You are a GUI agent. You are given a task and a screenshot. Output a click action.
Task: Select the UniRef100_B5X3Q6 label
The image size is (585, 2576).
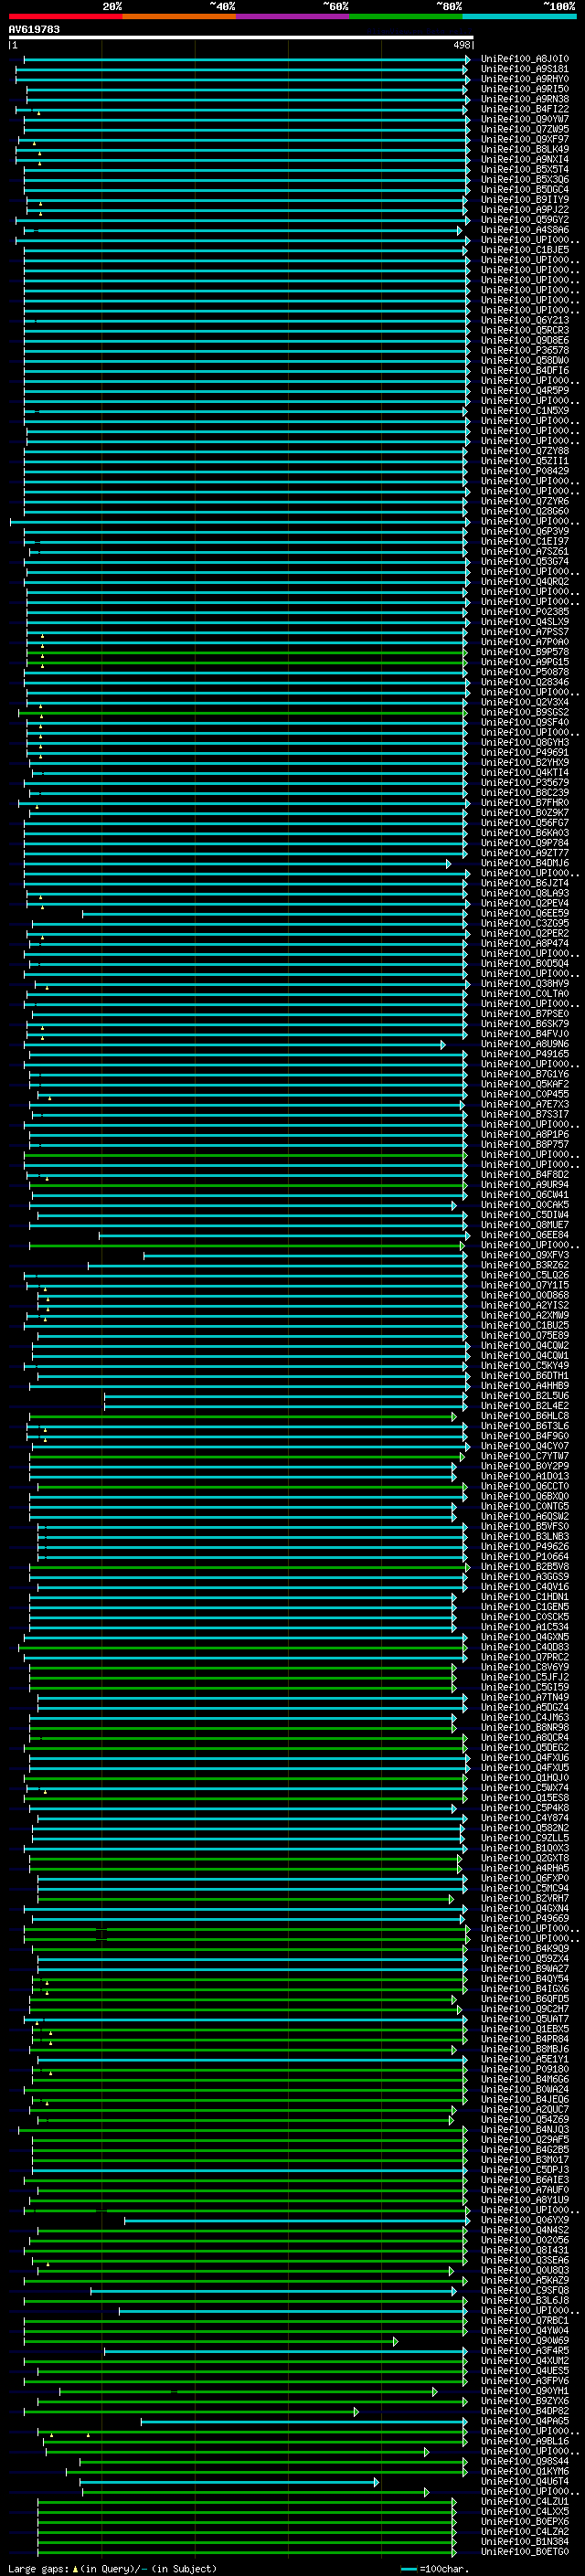(x=525, y=180)
